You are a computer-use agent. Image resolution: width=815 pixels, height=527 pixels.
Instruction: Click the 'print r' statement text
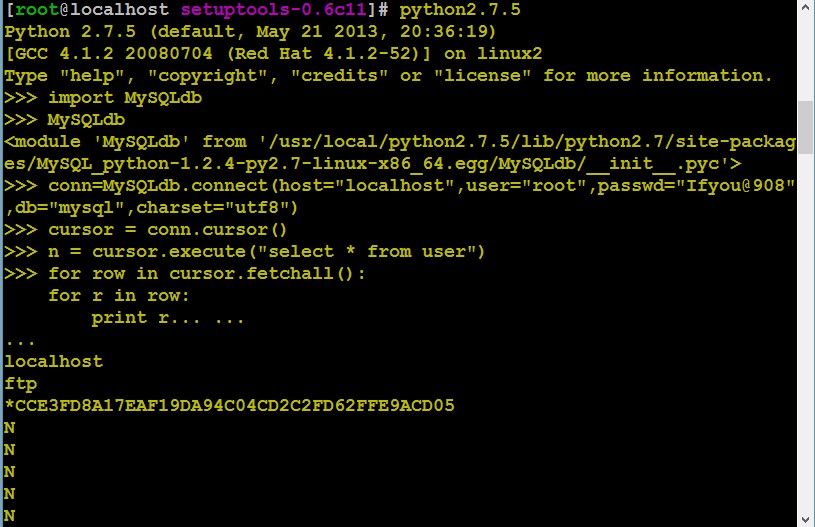[130, 318]
